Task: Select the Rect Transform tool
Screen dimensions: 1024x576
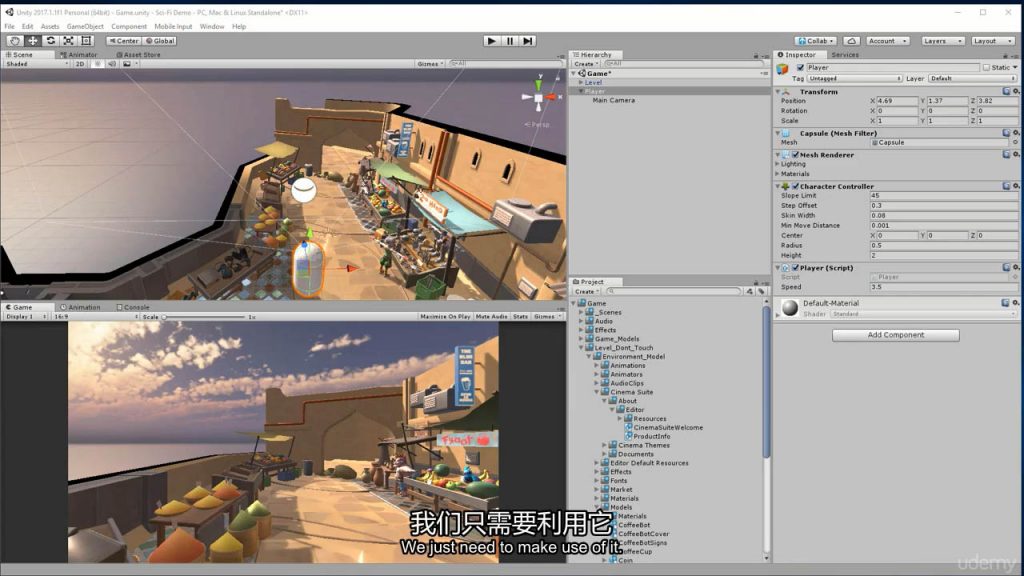Action: coord(86,41)
